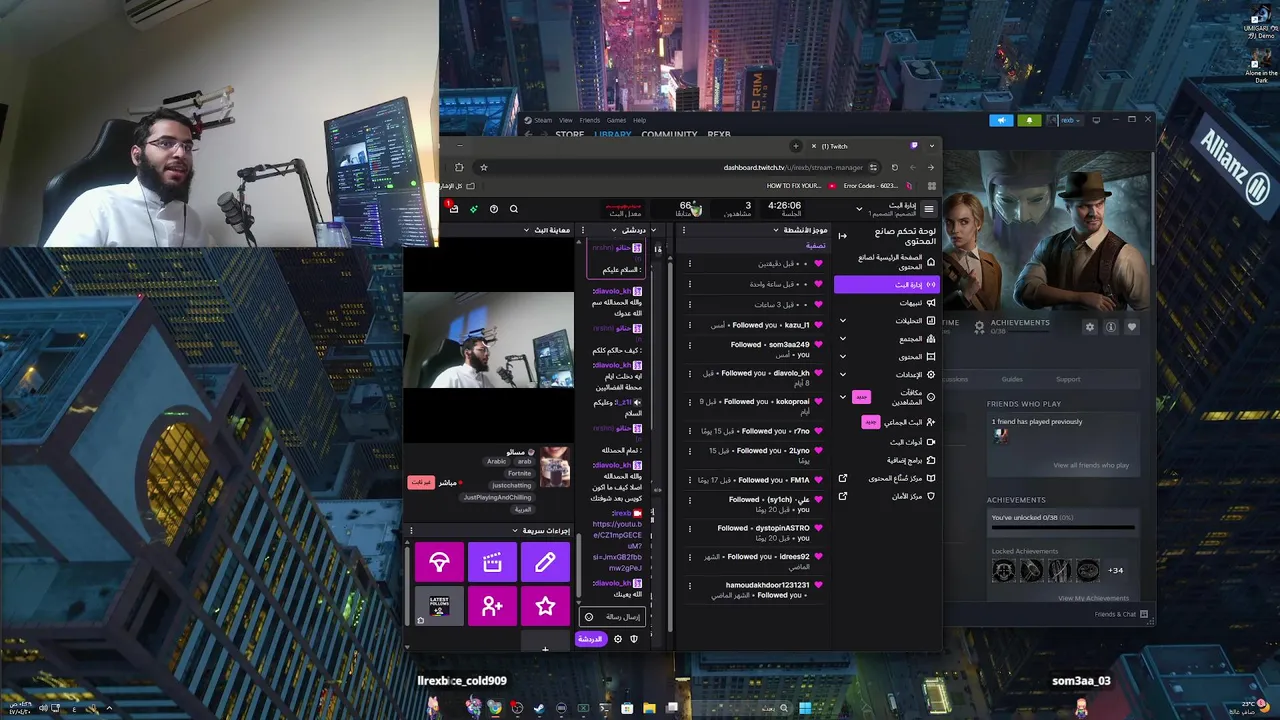Open Steam COMMUNITY tab
The width and height of the screenshot is (1280, 720).
[669, 134]
